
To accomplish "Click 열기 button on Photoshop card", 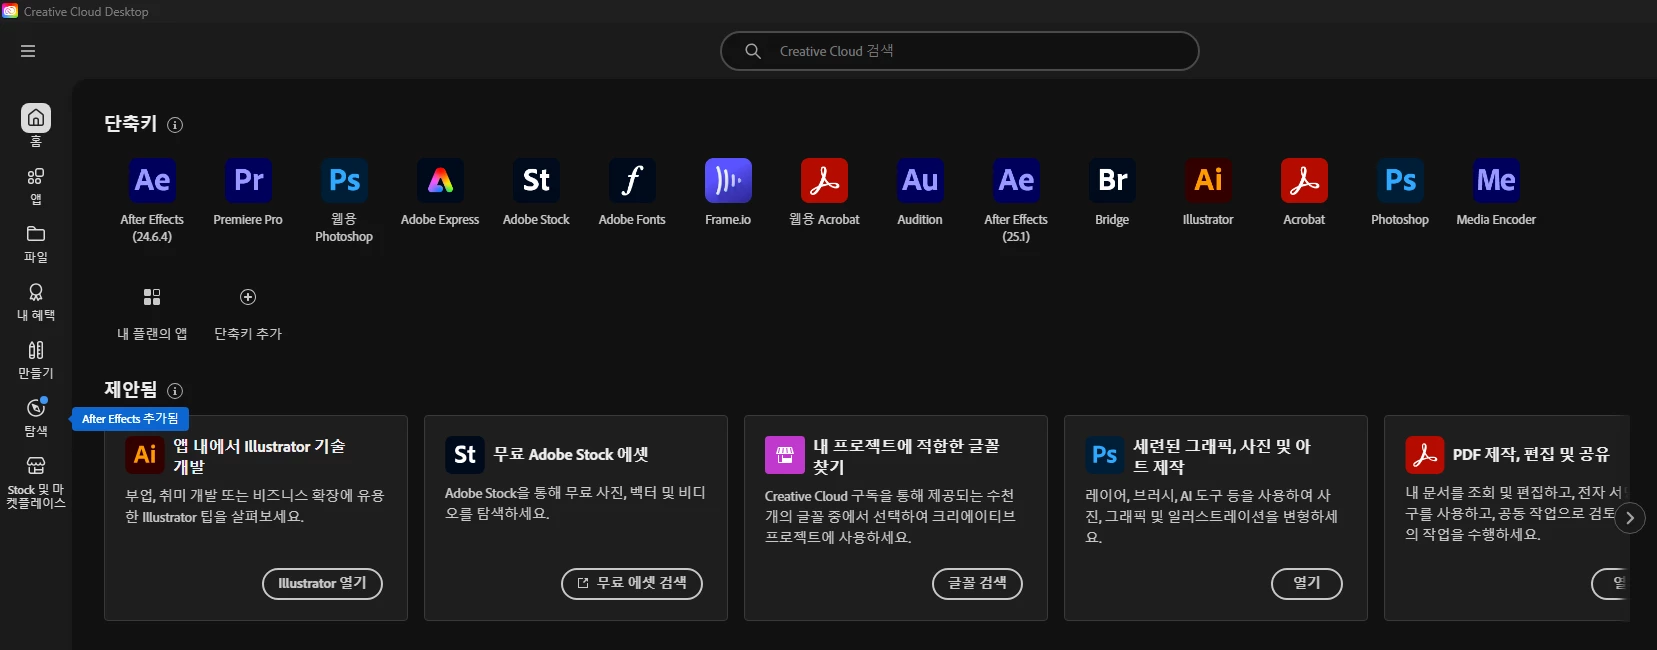I will click(1306, 583).
